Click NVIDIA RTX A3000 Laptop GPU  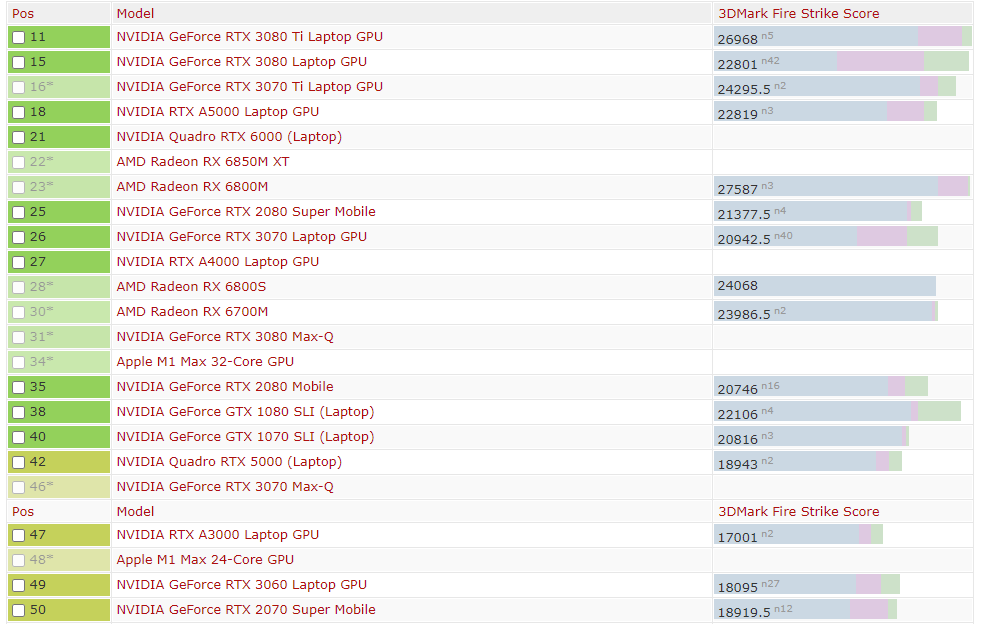tap(217, 534)
